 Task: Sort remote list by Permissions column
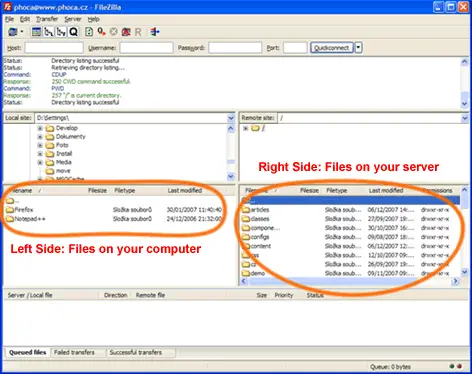point(438,190)
